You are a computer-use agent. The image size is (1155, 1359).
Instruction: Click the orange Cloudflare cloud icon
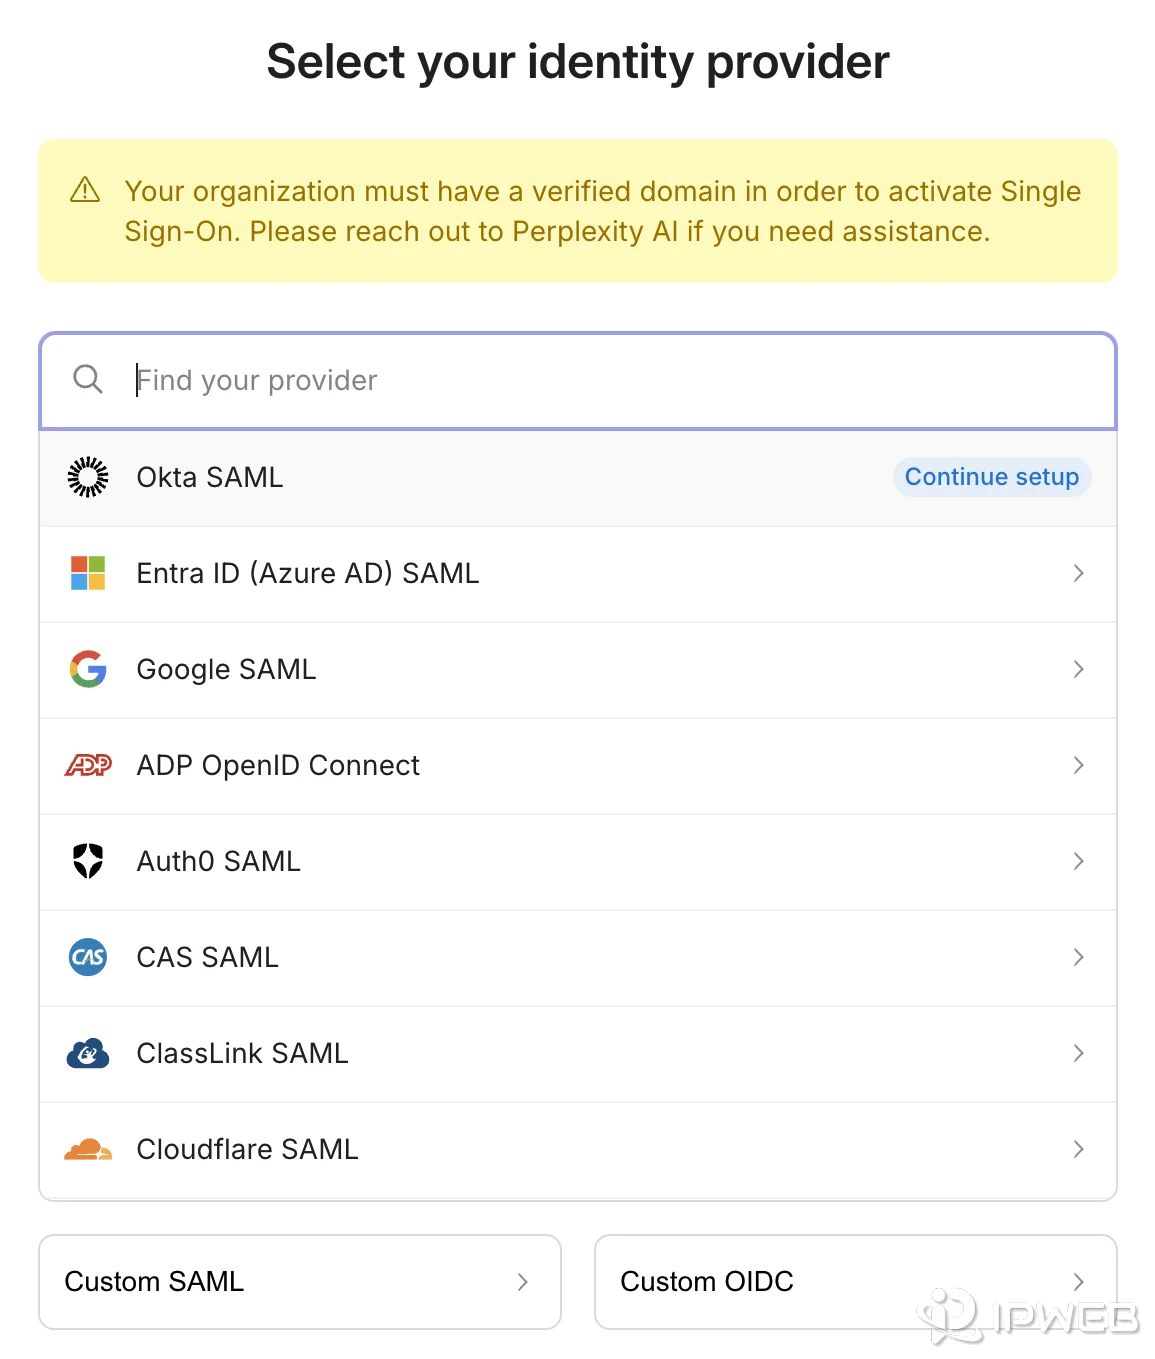pos(88,1149)
